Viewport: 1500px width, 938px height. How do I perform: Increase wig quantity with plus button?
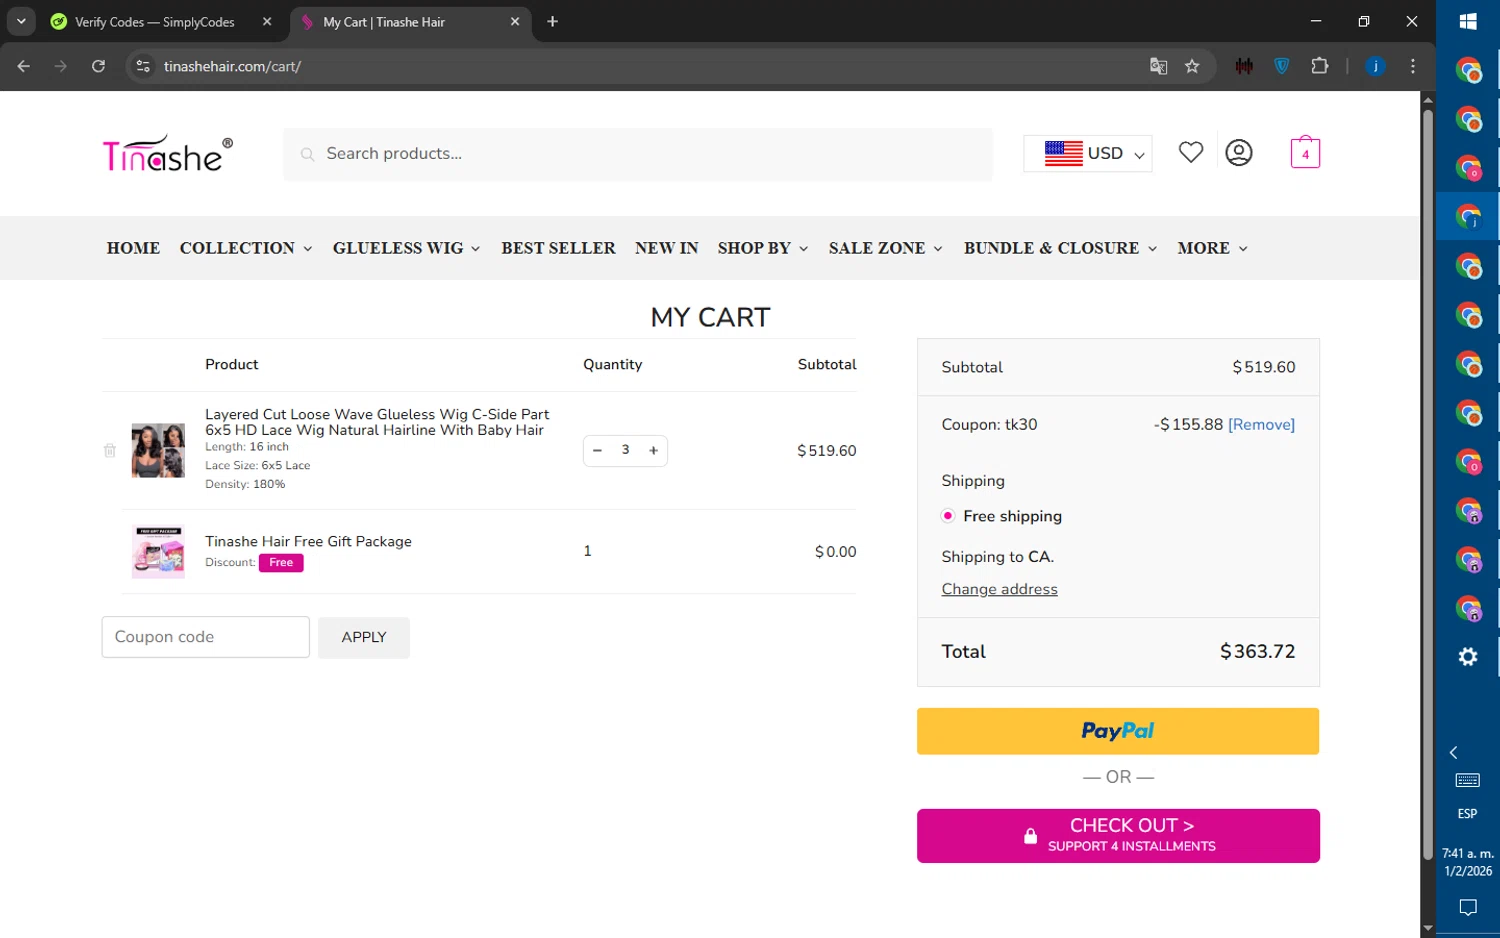(653, 450)
